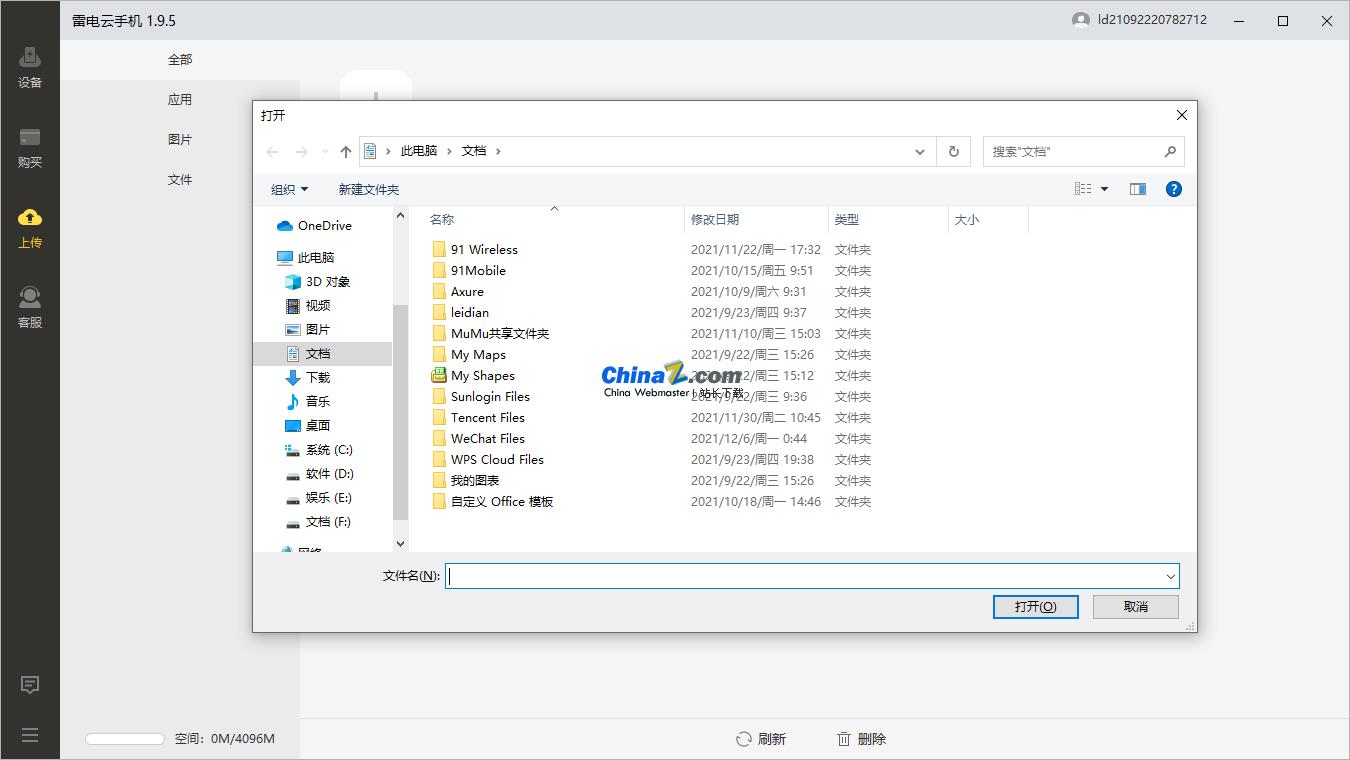Click the 文件名 filename input field
The width and height of the screenshot is (1350, 760).
[804, 576]
